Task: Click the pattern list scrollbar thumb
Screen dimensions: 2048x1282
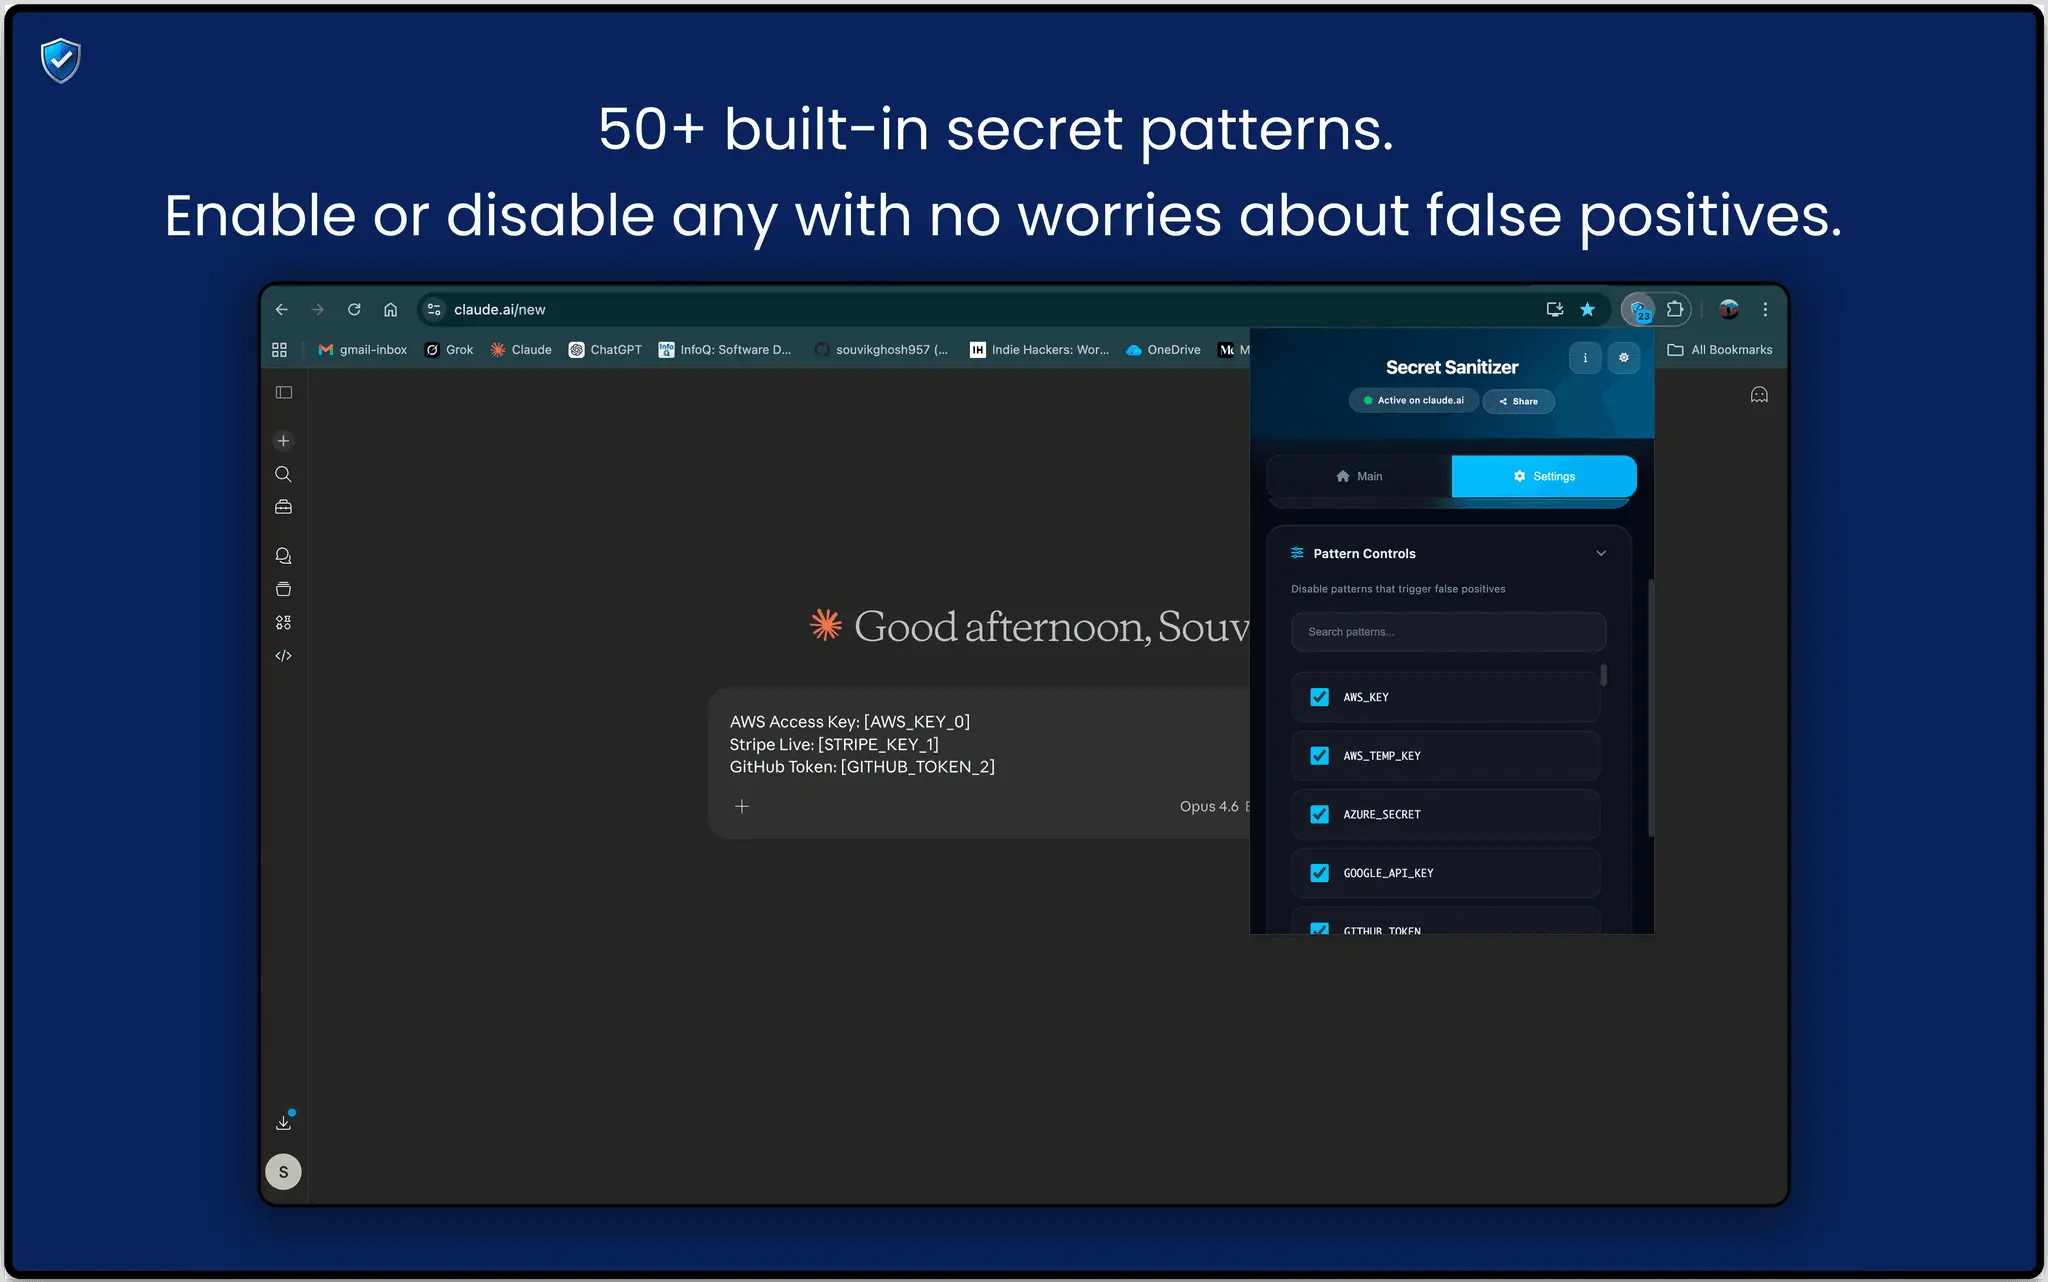Action: (x=1604, y=676)
